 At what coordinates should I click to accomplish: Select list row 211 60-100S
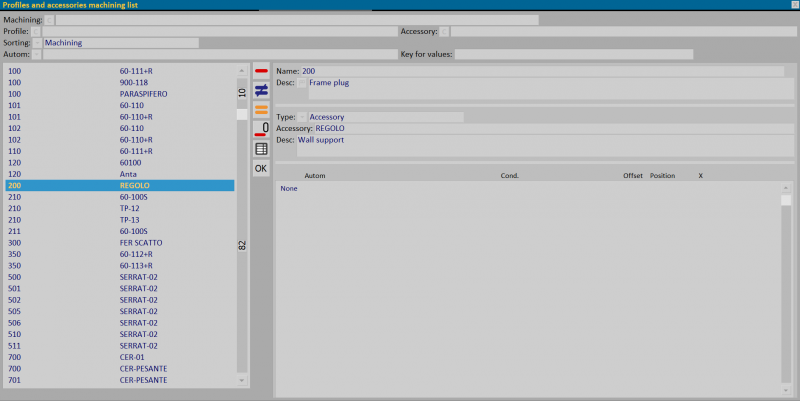point(120,232)
